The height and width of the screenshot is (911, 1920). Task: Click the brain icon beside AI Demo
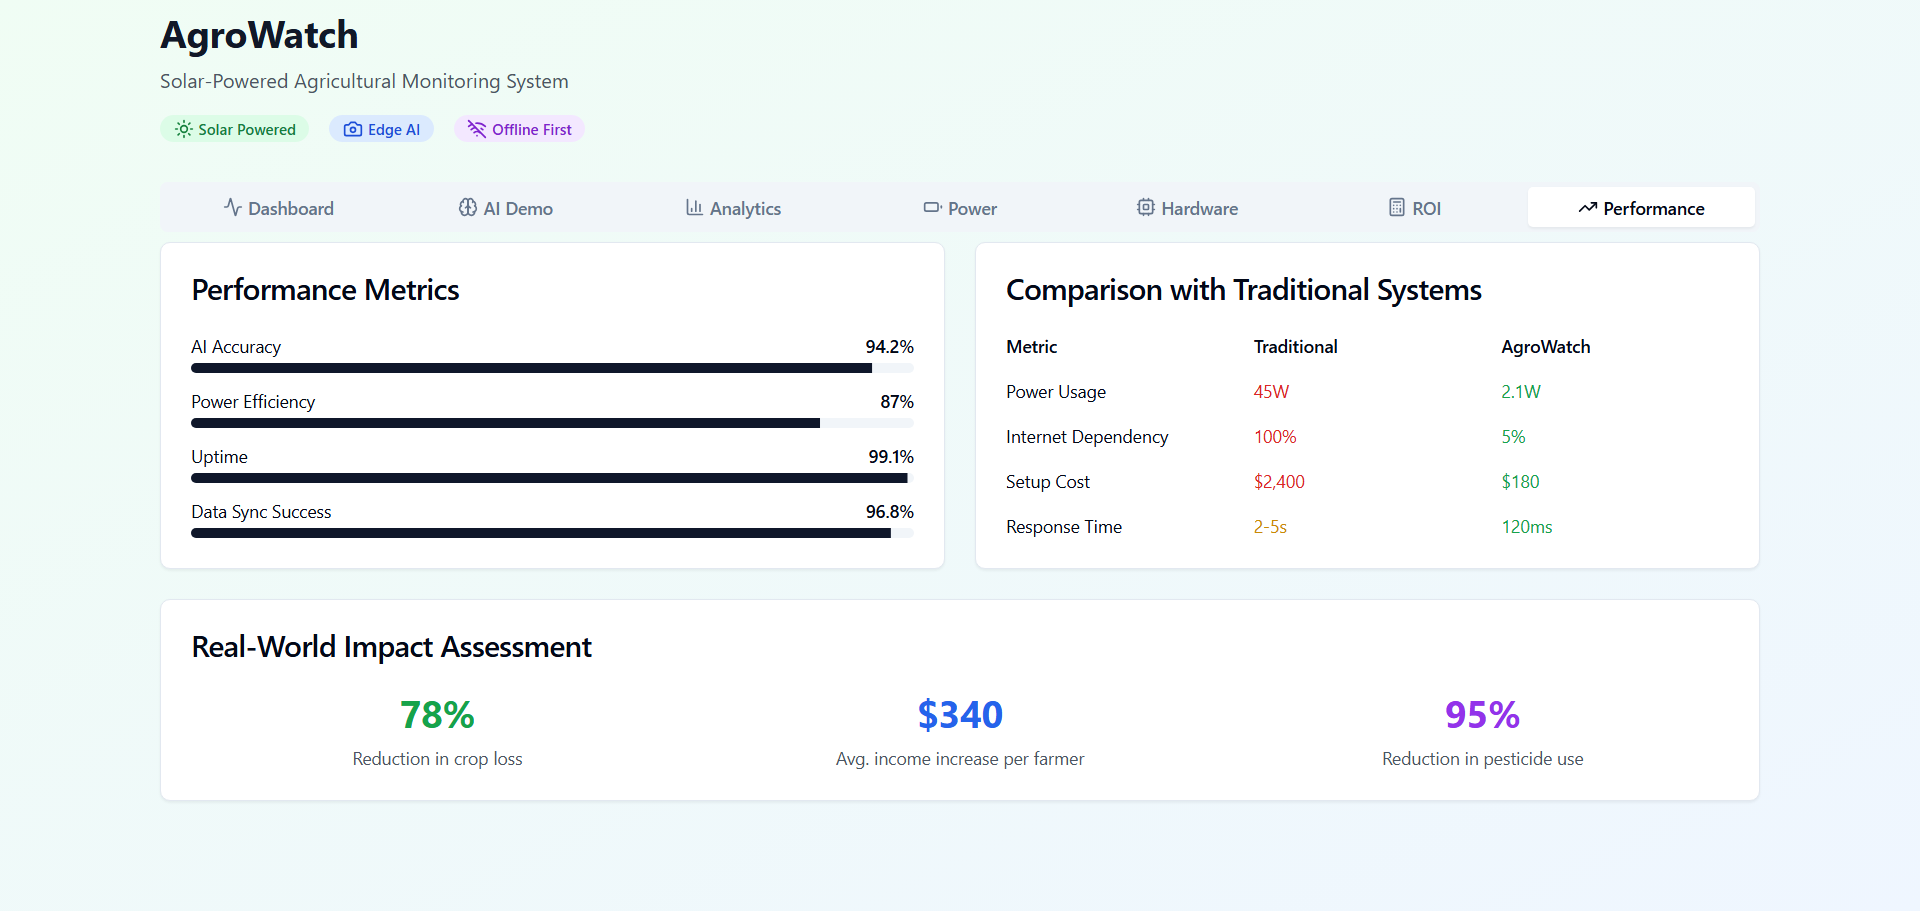coord(468,207)
